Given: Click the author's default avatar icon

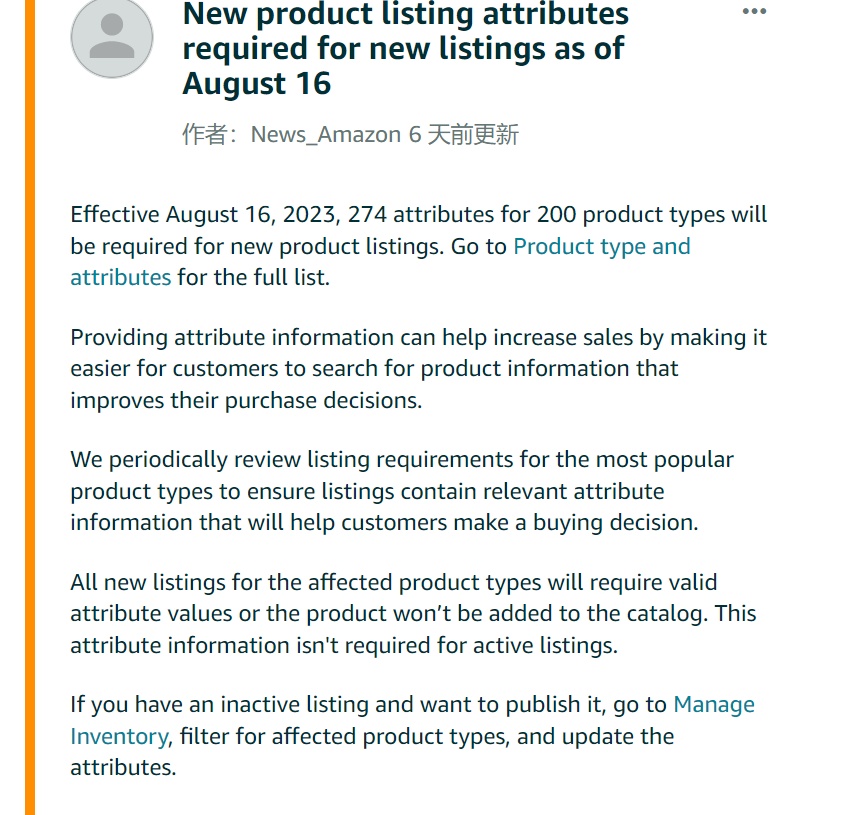Looking at the screenshot, I should pyautogui.click(x=112, y=37).
